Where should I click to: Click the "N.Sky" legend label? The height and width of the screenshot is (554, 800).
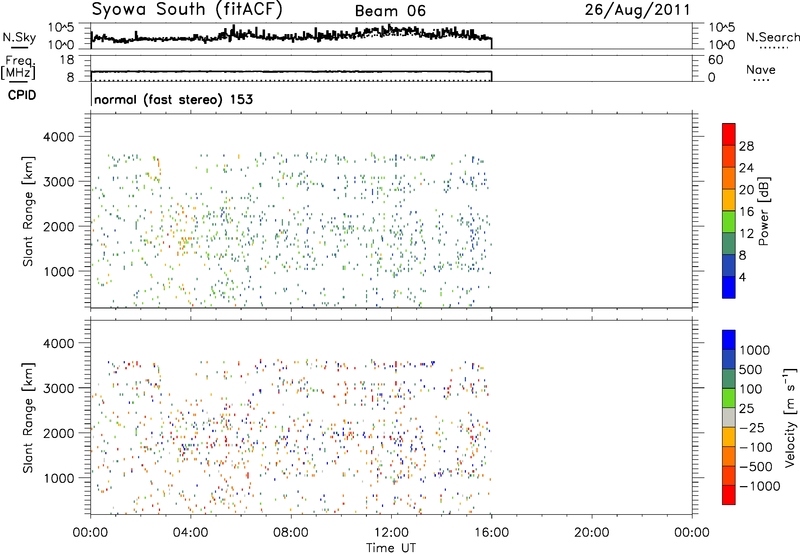[x=19, y=37]
